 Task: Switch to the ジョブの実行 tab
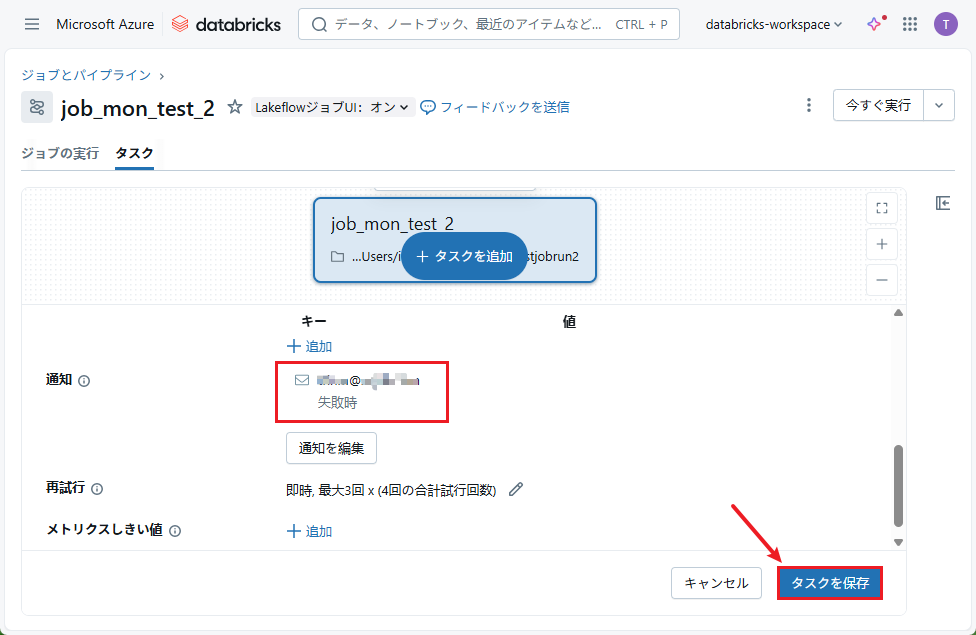point(60,153)
